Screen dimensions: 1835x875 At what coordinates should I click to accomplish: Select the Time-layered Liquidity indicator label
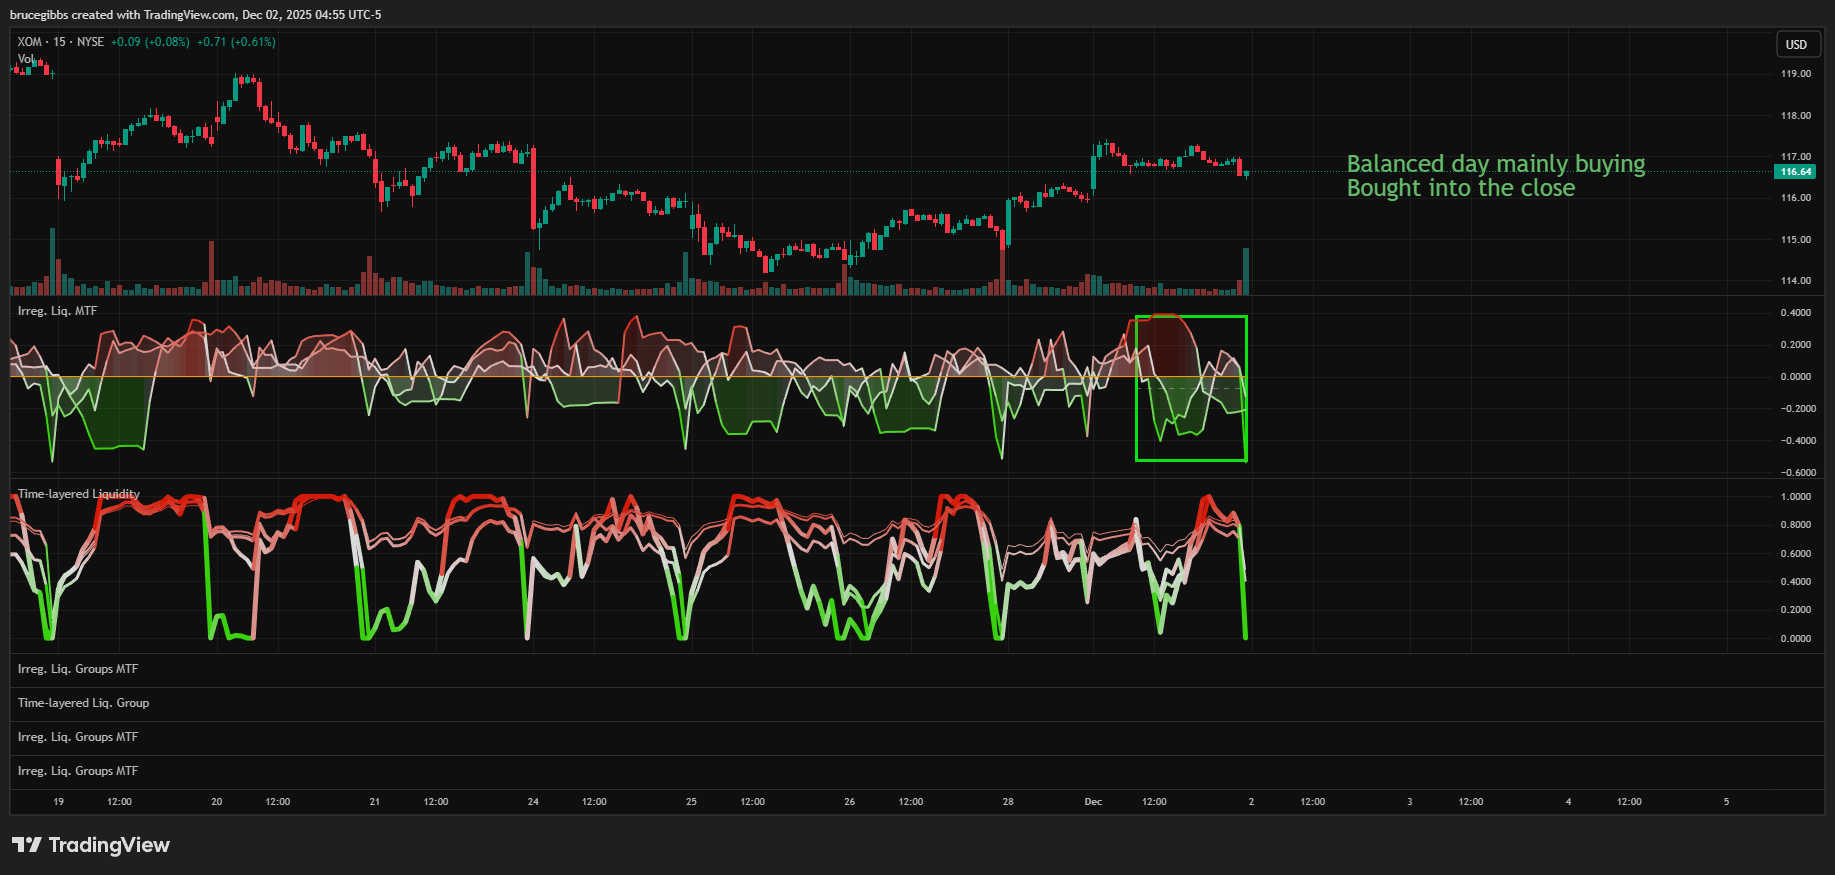click(x=78, y=494)
